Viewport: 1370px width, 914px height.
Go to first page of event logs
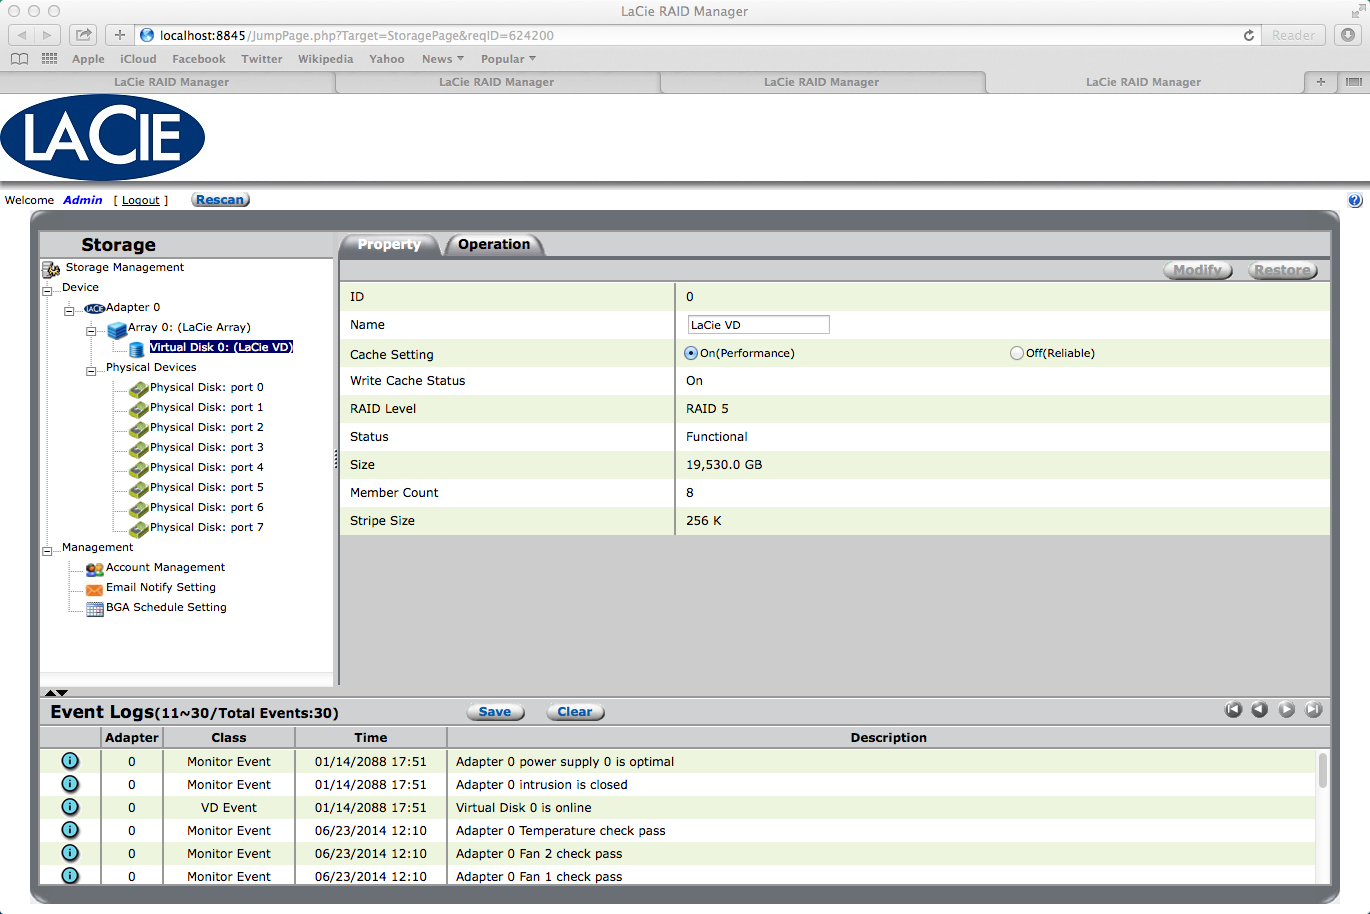1233,709
